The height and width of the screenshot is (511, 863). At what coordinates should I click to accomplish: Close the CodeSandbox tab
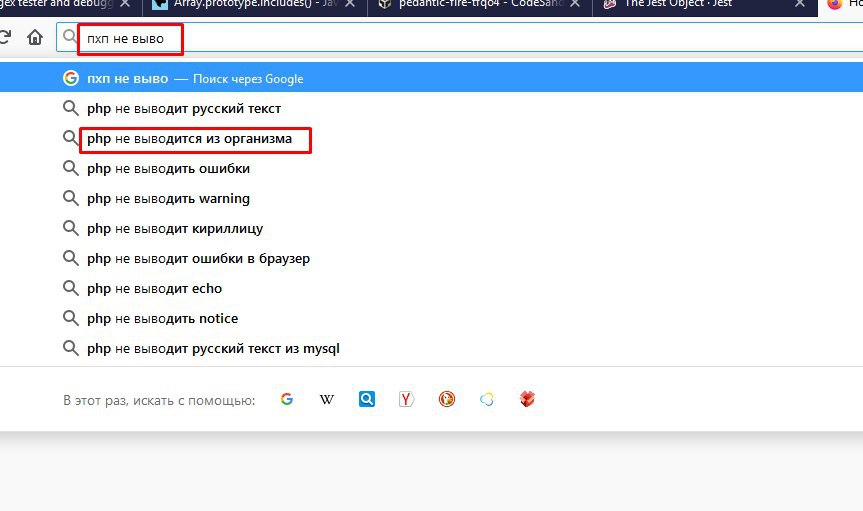[575, 4]
